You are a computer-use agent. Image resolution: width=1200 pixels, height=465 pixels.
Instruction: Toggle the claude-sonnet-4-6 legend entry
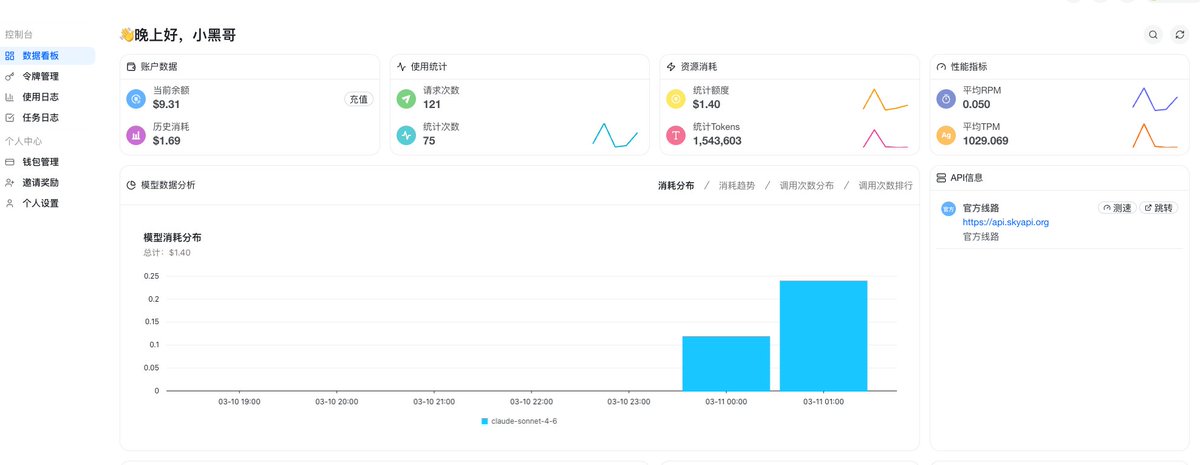519,421
